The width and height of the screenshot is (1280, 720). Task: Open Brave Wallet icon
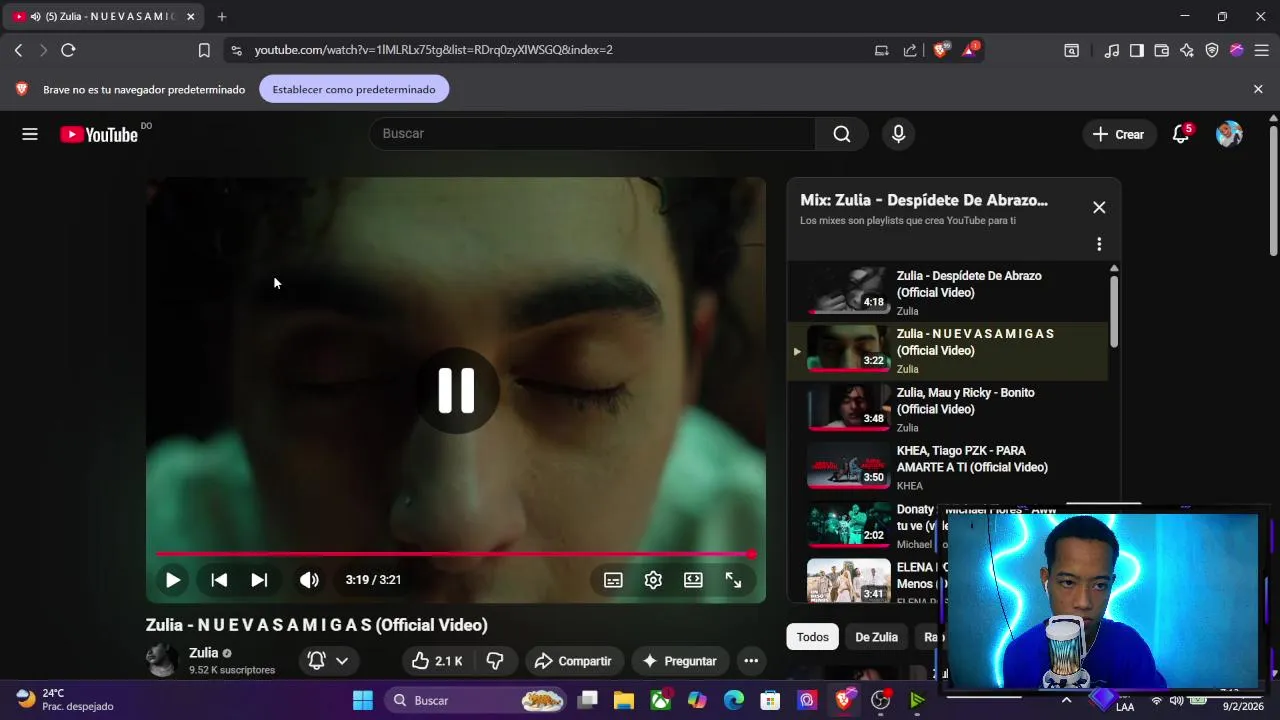1162,50
